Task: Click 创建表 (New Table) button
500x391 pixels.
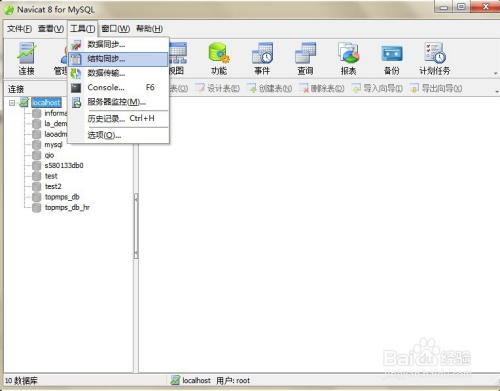Action: click(x=269, y=88)
